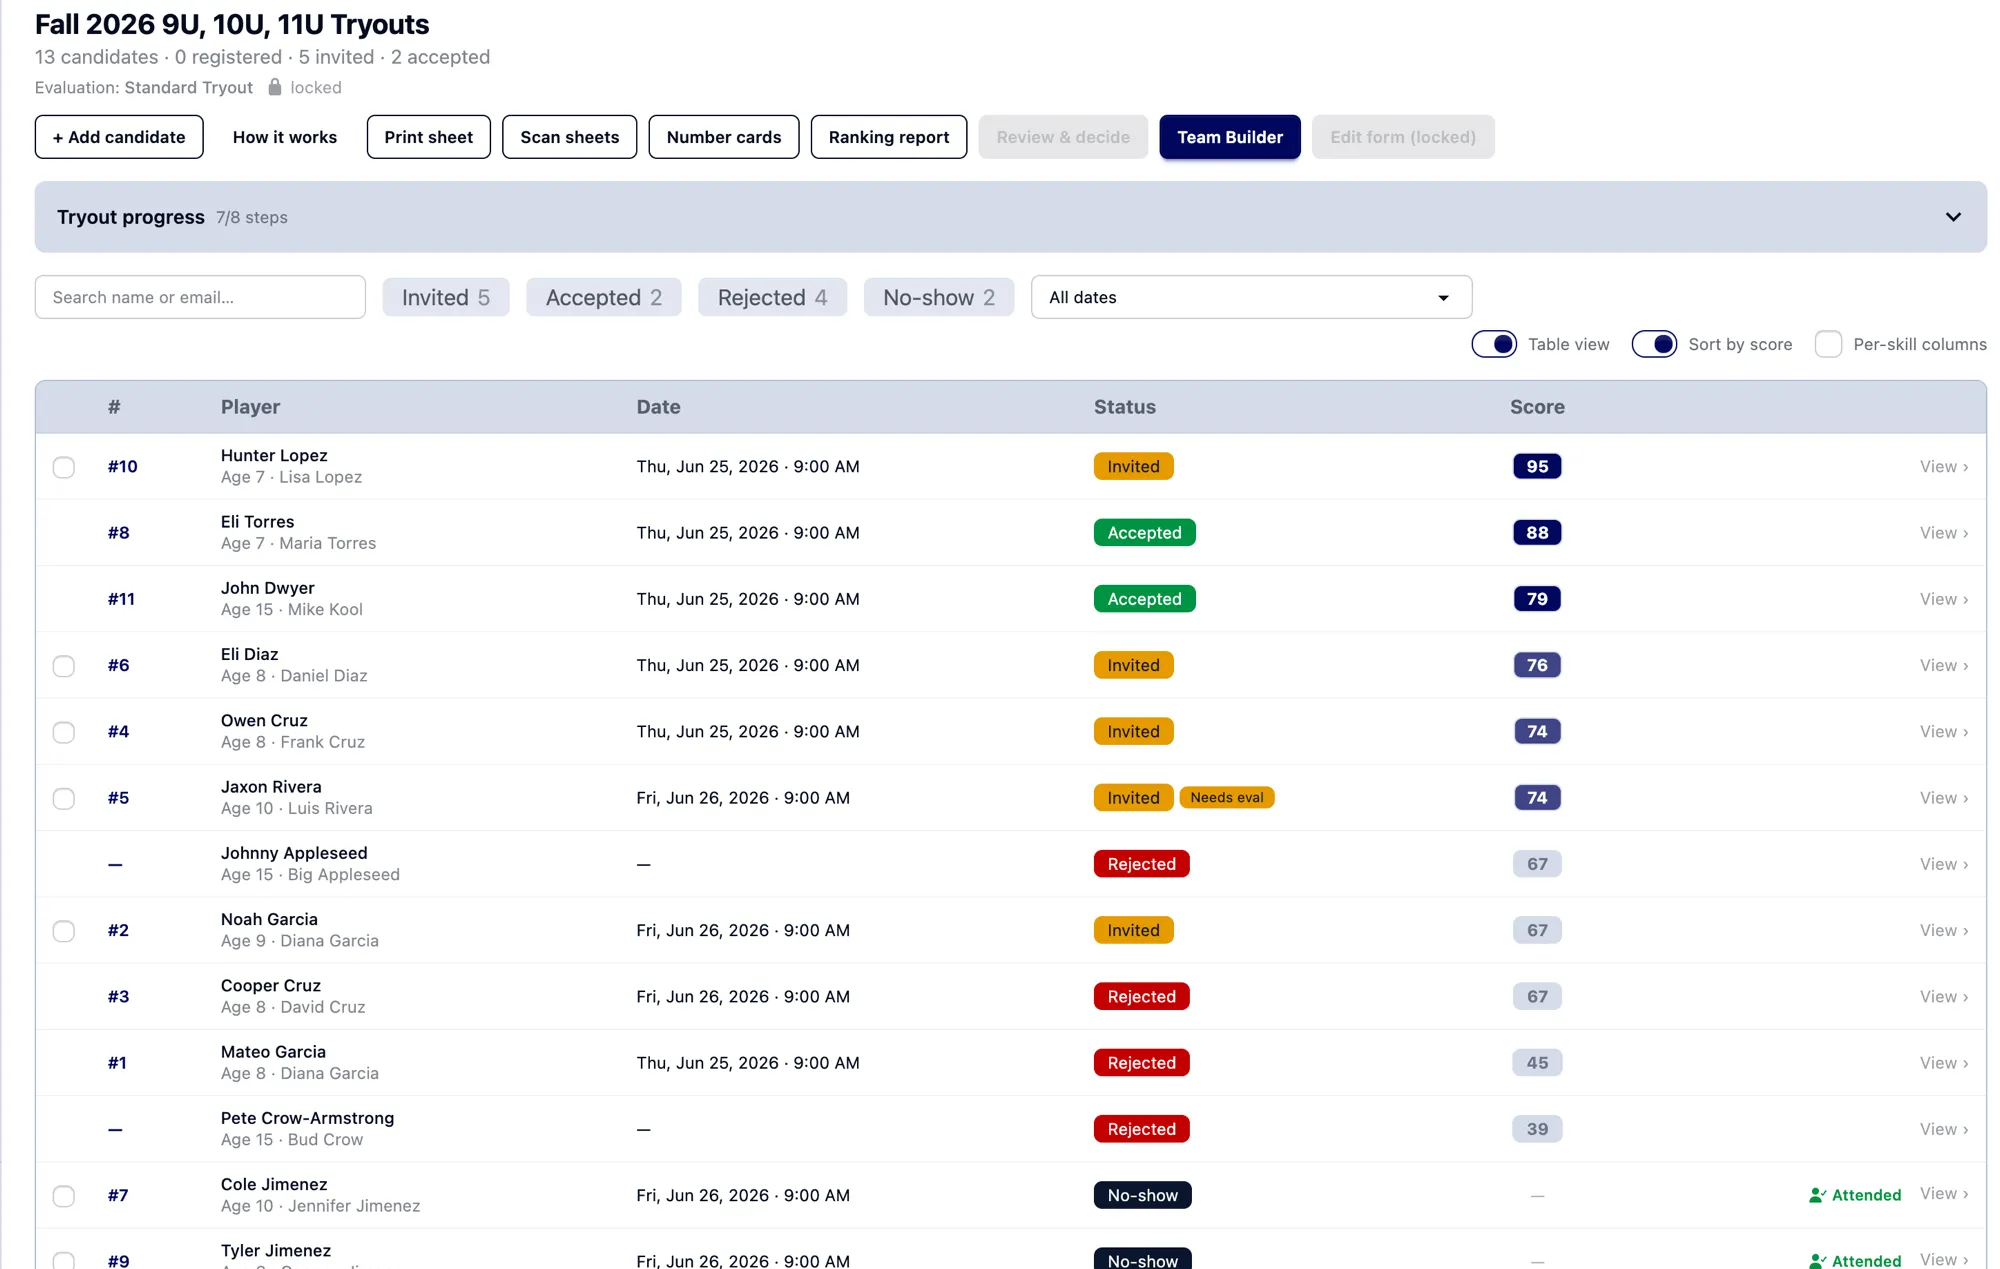Open the All dates dropdown
Image resolution: width=2000 pixels, height=1269 pixels.
pyautogui.click(x=1251, y=297)
